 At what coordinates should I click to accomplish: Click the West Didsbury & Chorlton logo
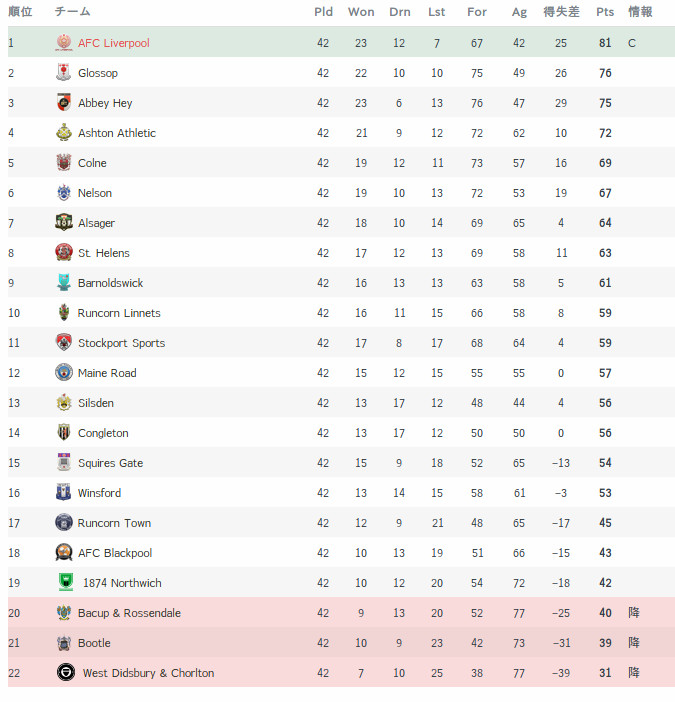click(66, 672)
